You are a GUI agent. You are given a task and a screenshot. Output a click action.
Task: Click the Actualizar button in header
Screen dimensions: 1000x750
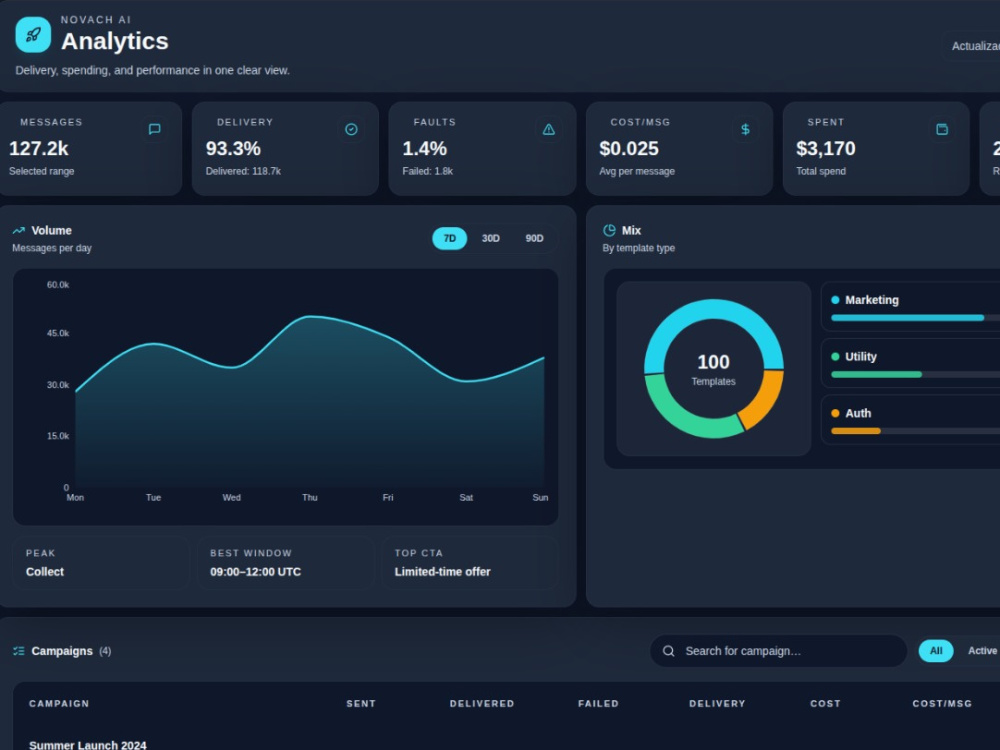[971, 46]
